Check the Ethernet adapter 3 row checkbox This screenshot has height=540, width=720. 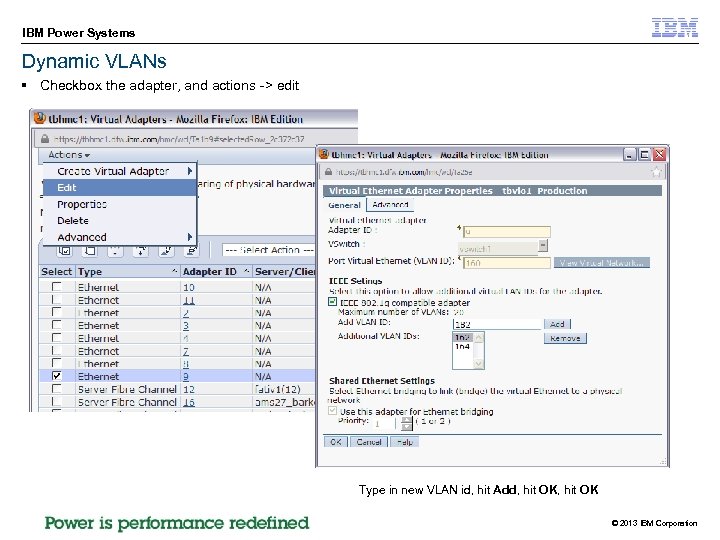(56, 325)
